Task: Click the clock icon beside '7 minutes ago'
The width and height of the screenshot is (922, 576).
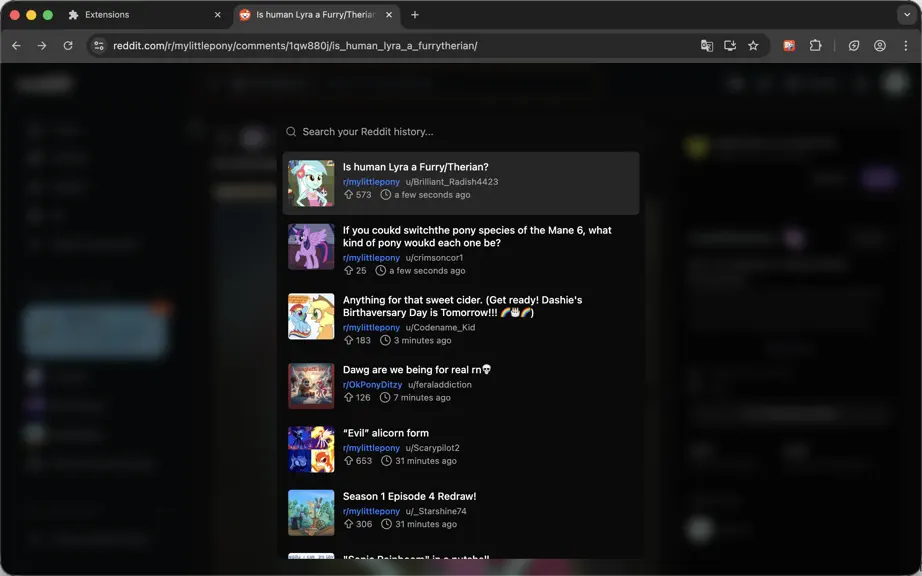Action: 385,397
